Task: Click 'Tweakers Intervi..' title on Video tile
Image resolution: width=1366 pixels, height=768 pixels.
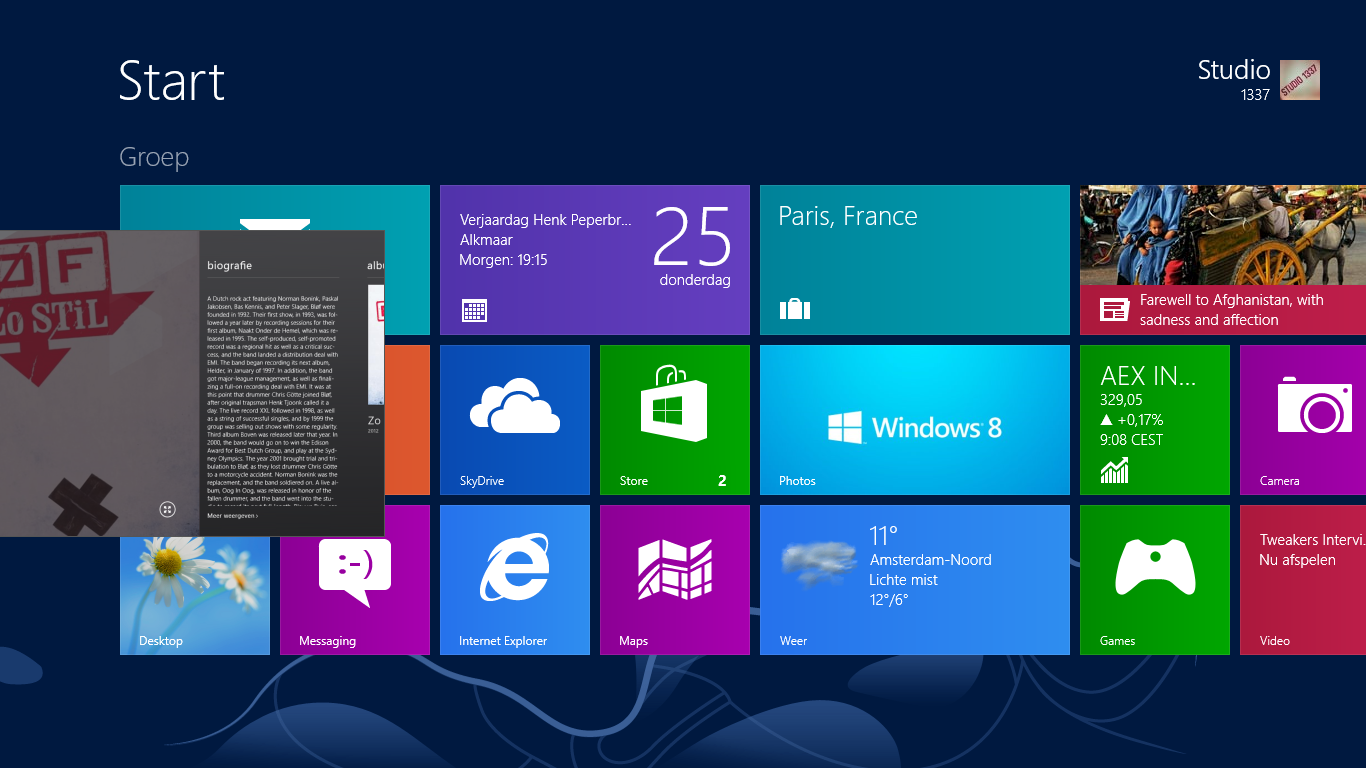Action: coord(1312,540)
